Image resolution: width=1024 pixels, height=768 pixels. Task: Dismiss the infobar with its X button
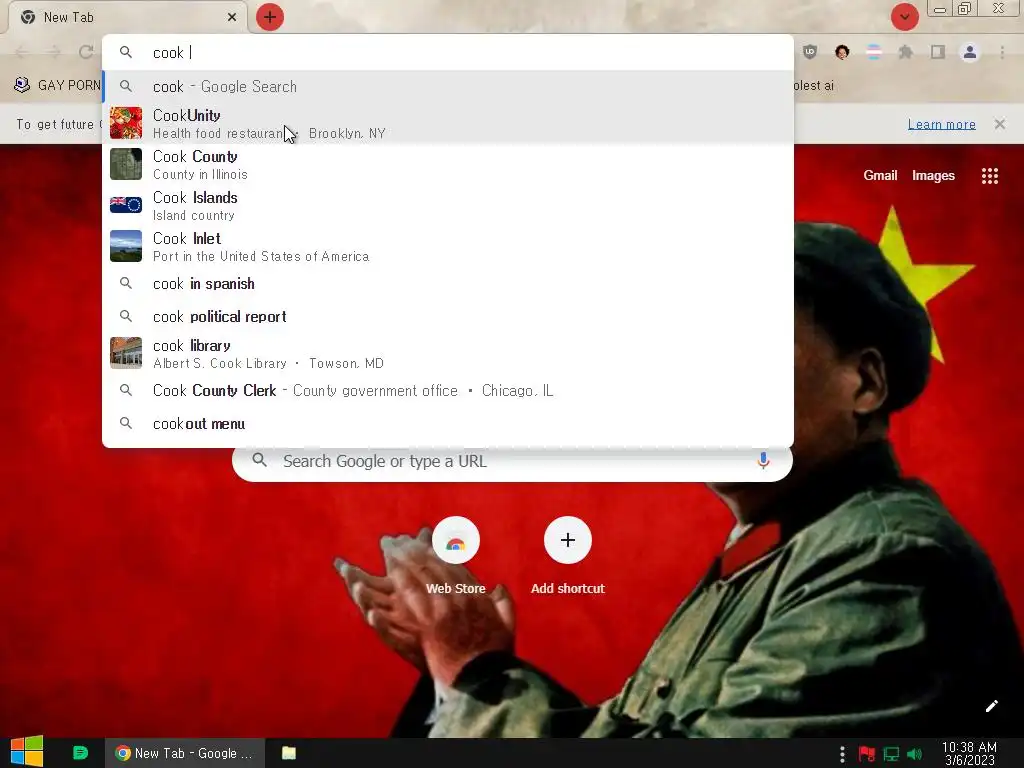(1000, 124)
